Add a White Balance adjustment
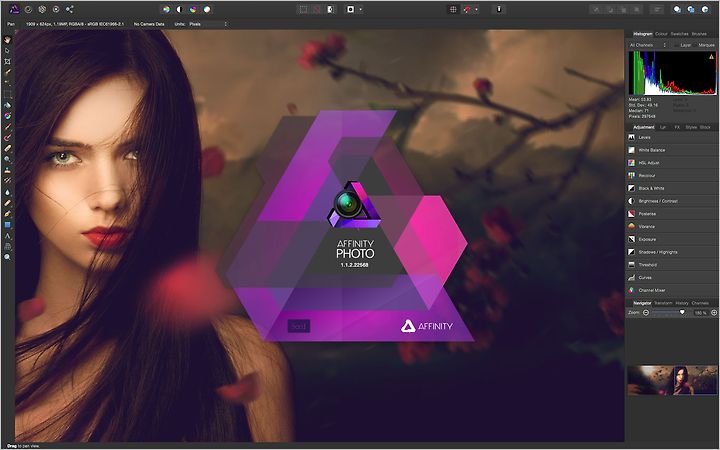The image size is (720, 450). tap(672, 150)
